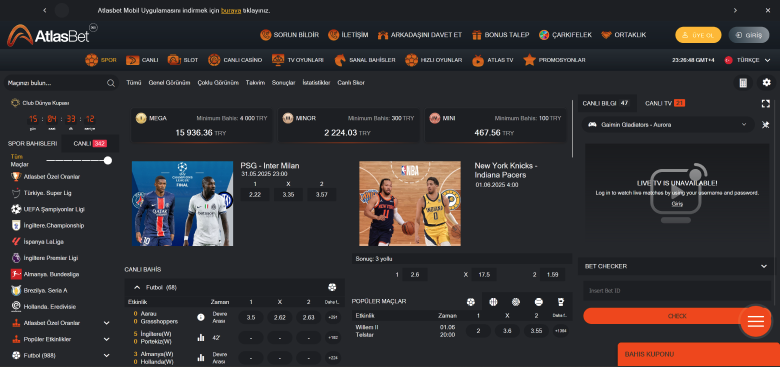
Task: Show +1384 more markets for Willem II
Action: click(560, 331)
